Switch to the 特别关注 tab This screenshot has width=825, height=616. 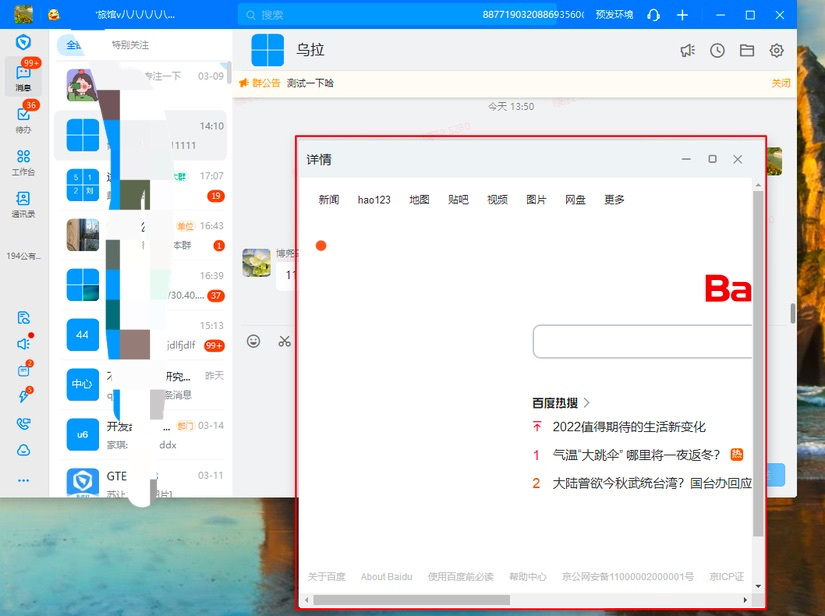(130, 45)
